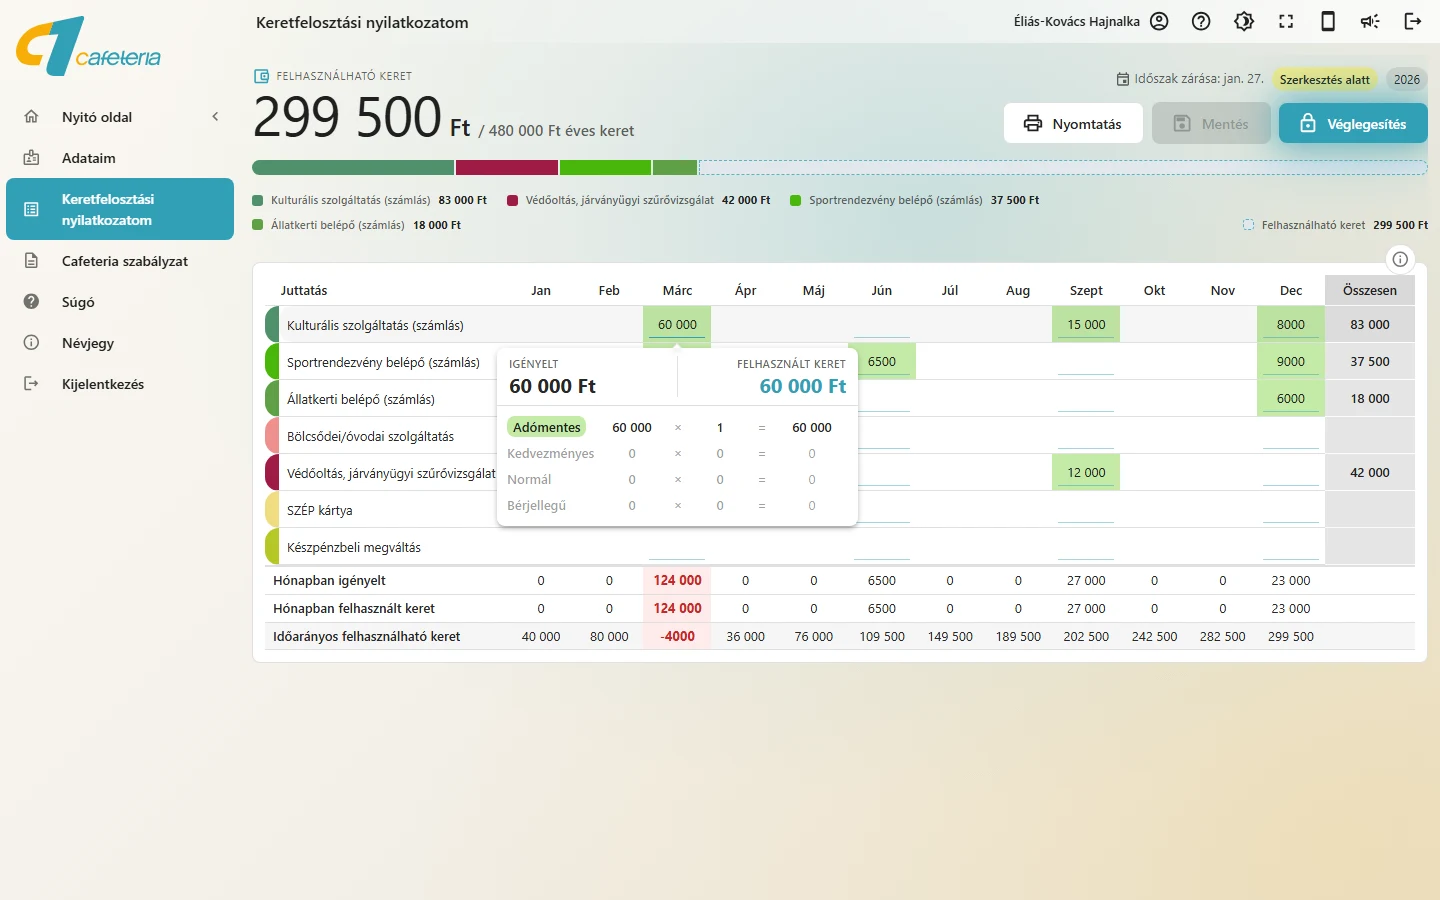Click the Szerkesztés alatt status badge
This screenshot has width=1440, height=900.
(1325, 80)
